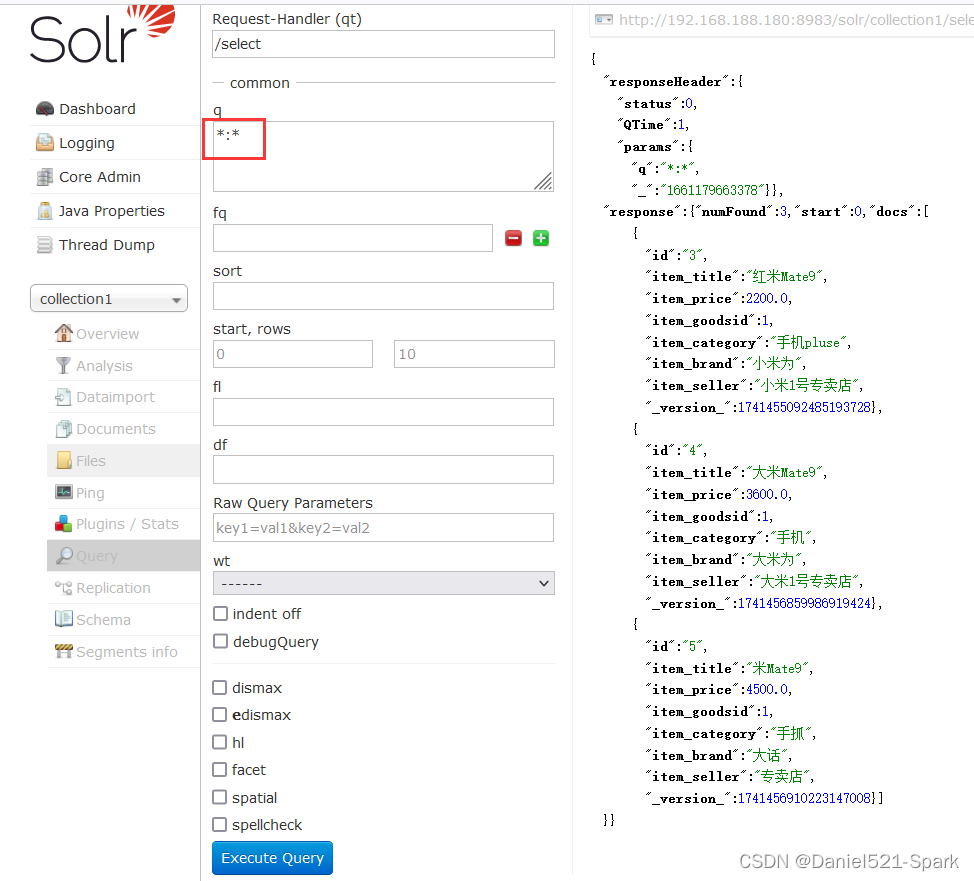The image size is (974, 881).
Task: Click the Dashboard gauge icon
Action: [x=44, y=109]
